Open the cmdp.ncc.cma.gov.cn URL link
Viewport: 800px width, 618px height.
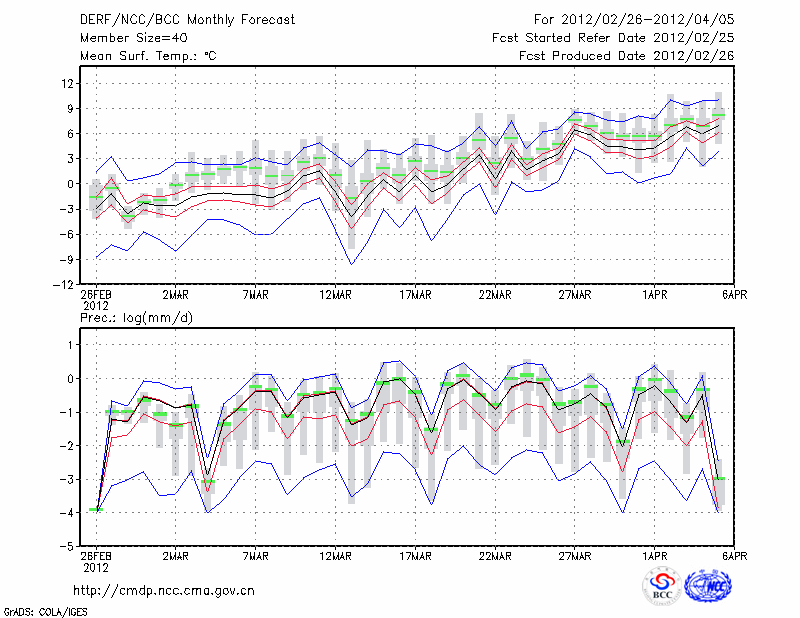164,590
